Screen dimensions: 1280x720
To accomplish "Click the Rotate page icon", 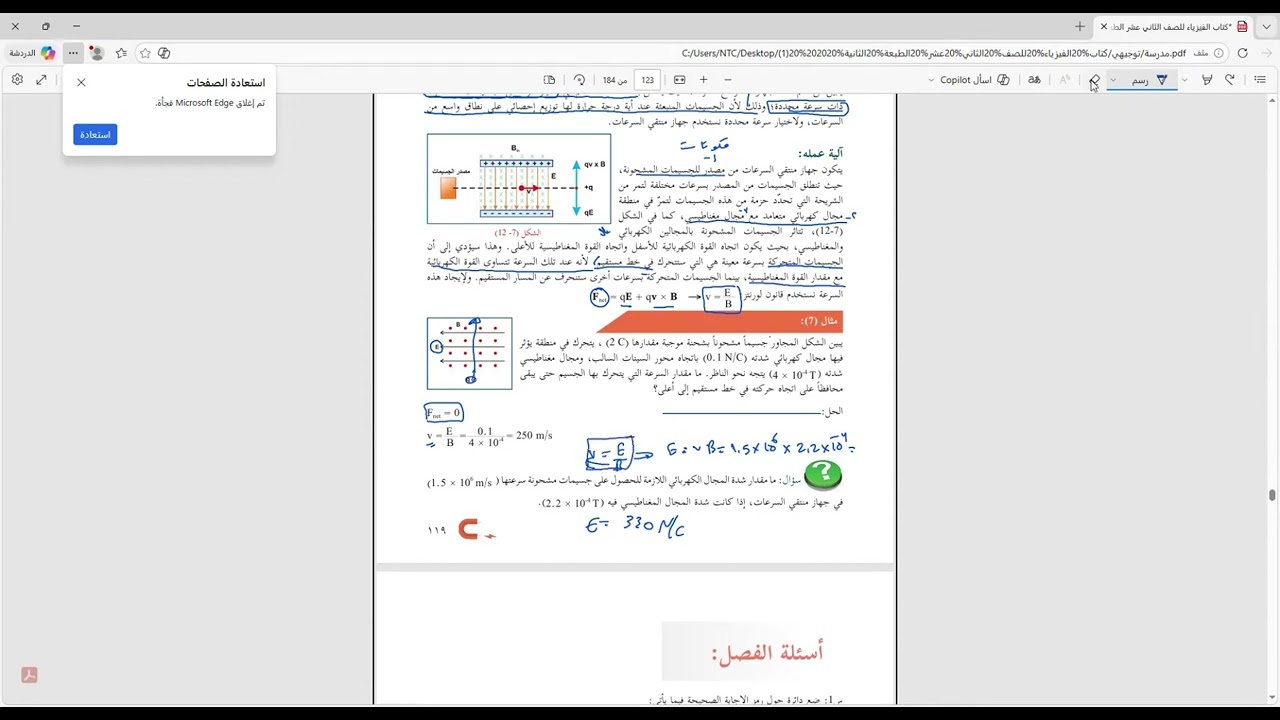I will pyautogui.click(x=579, y=80).
